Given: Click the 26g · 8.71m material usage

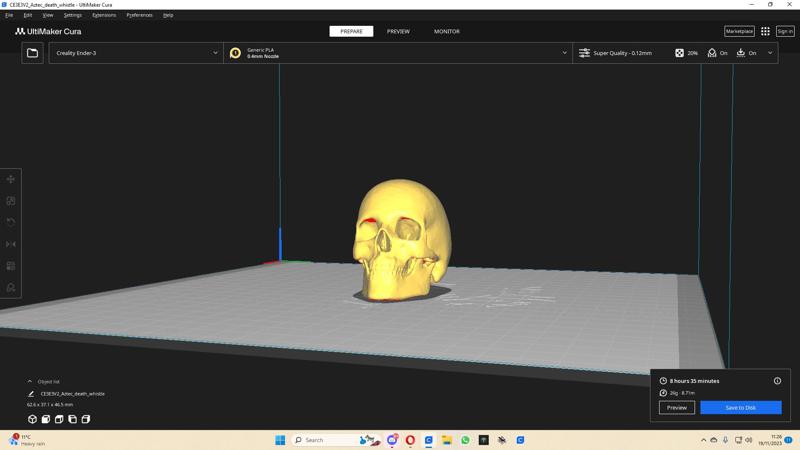Looking at the screenshot, I should click(682, 393).
